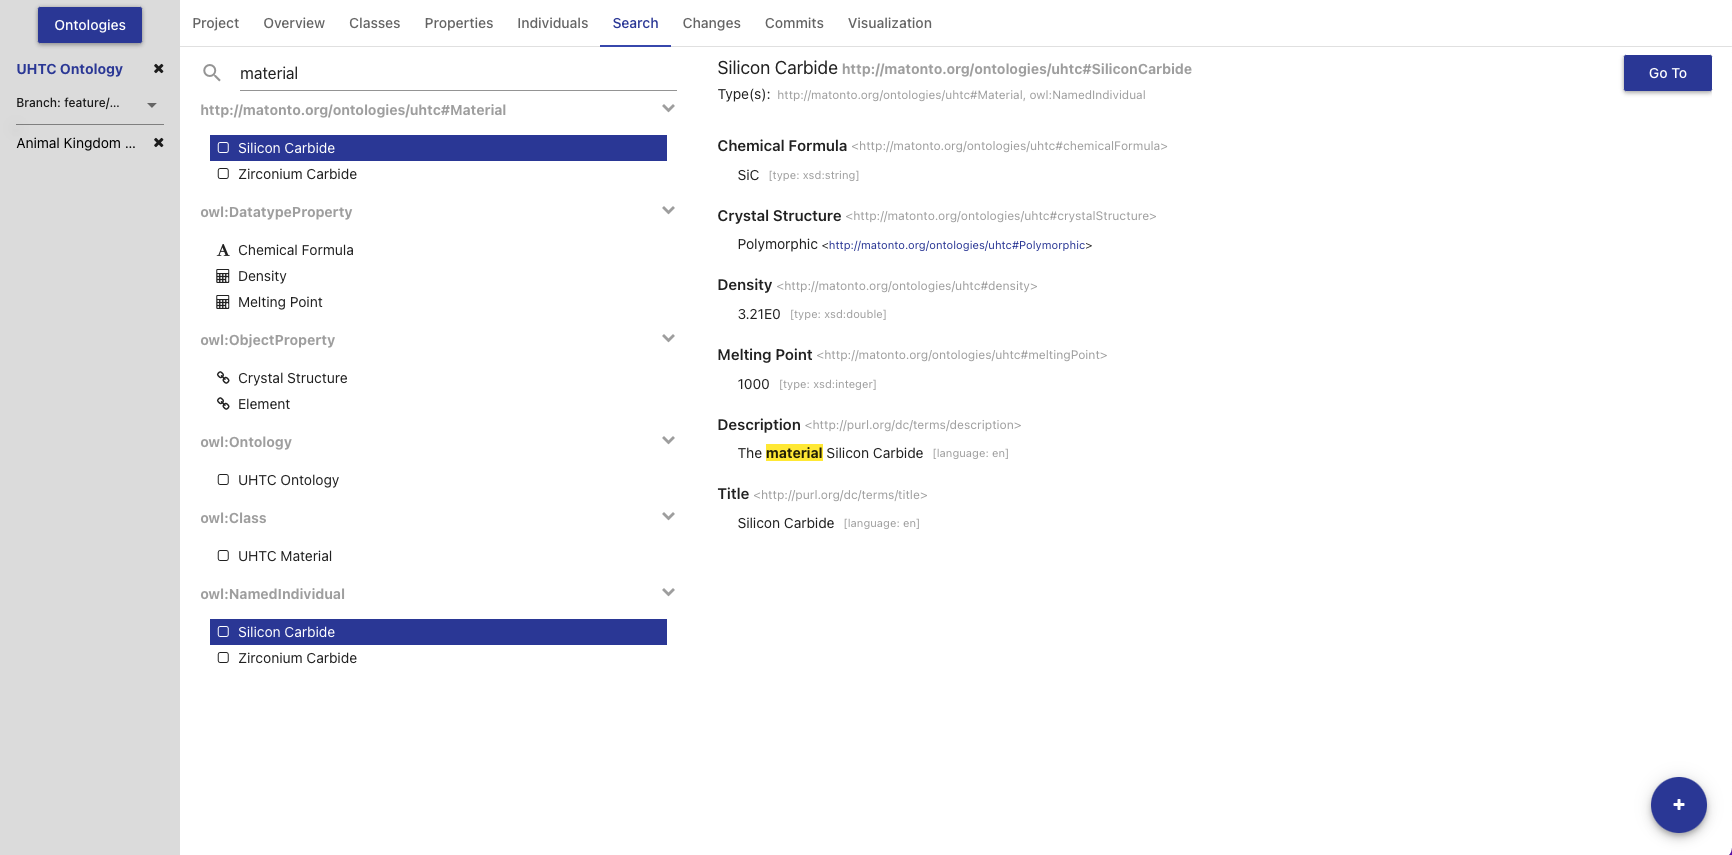Click the search magnifier icon

click(212, 73)
